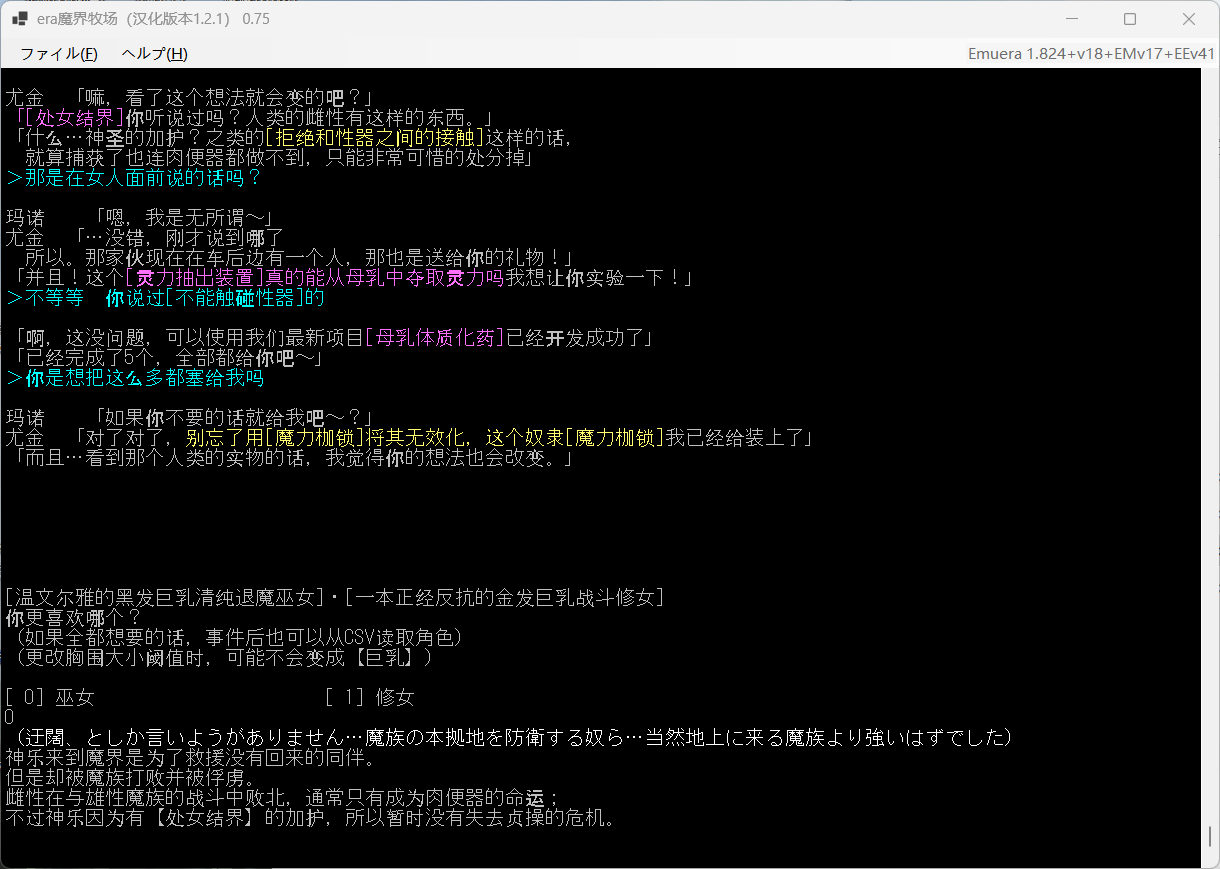Click the line starting 「嘛, 看了这个想法

click(x=223, y=98)
